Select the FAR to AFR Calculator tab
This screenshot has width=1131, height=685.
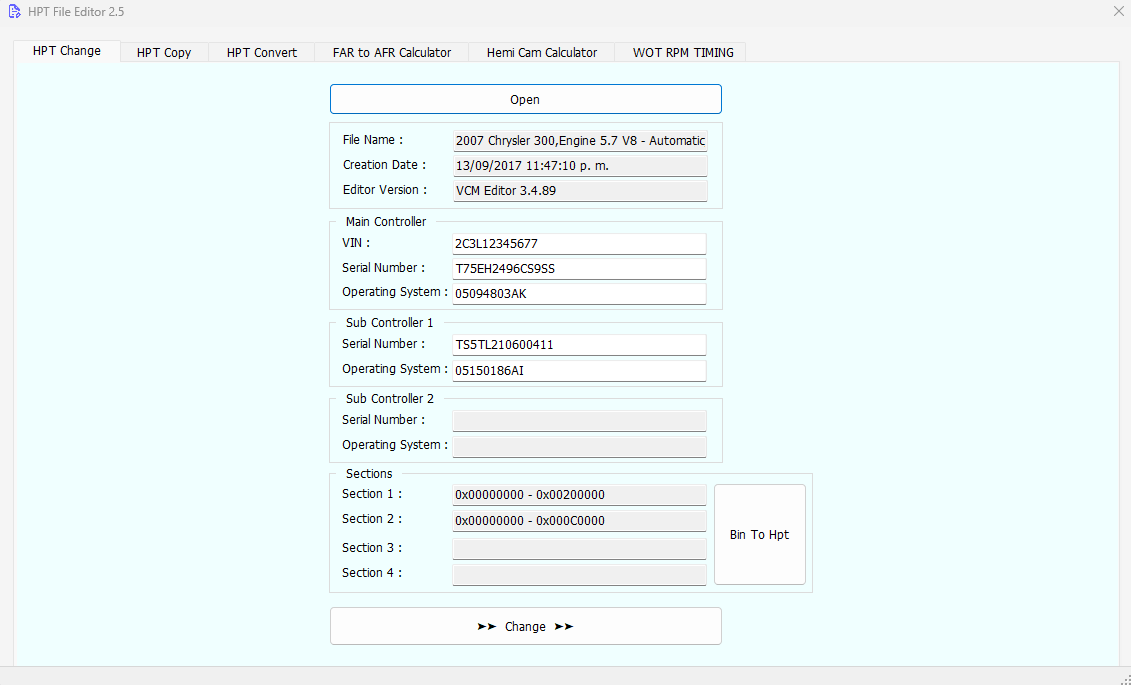(x=392, y=52)
